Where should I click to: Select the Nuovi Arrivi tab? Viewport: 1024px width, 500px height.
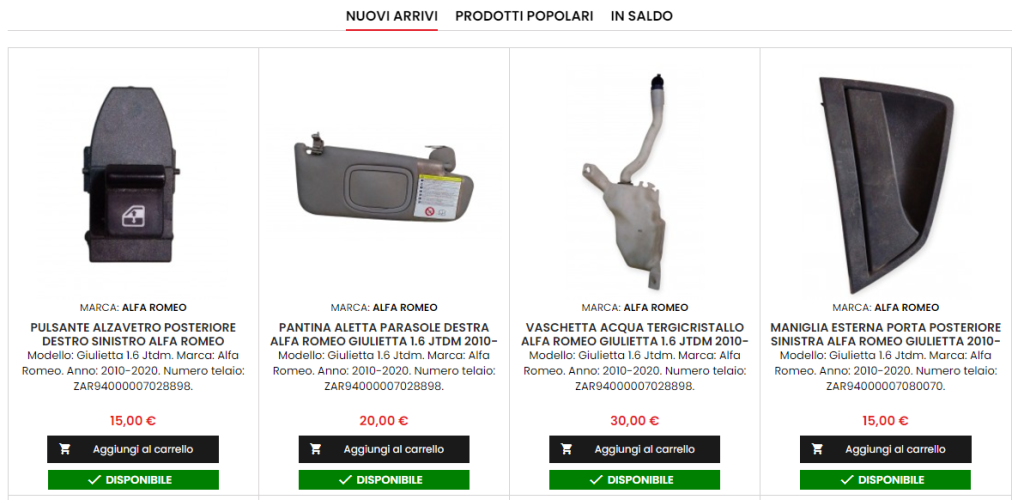coord(392,16)
